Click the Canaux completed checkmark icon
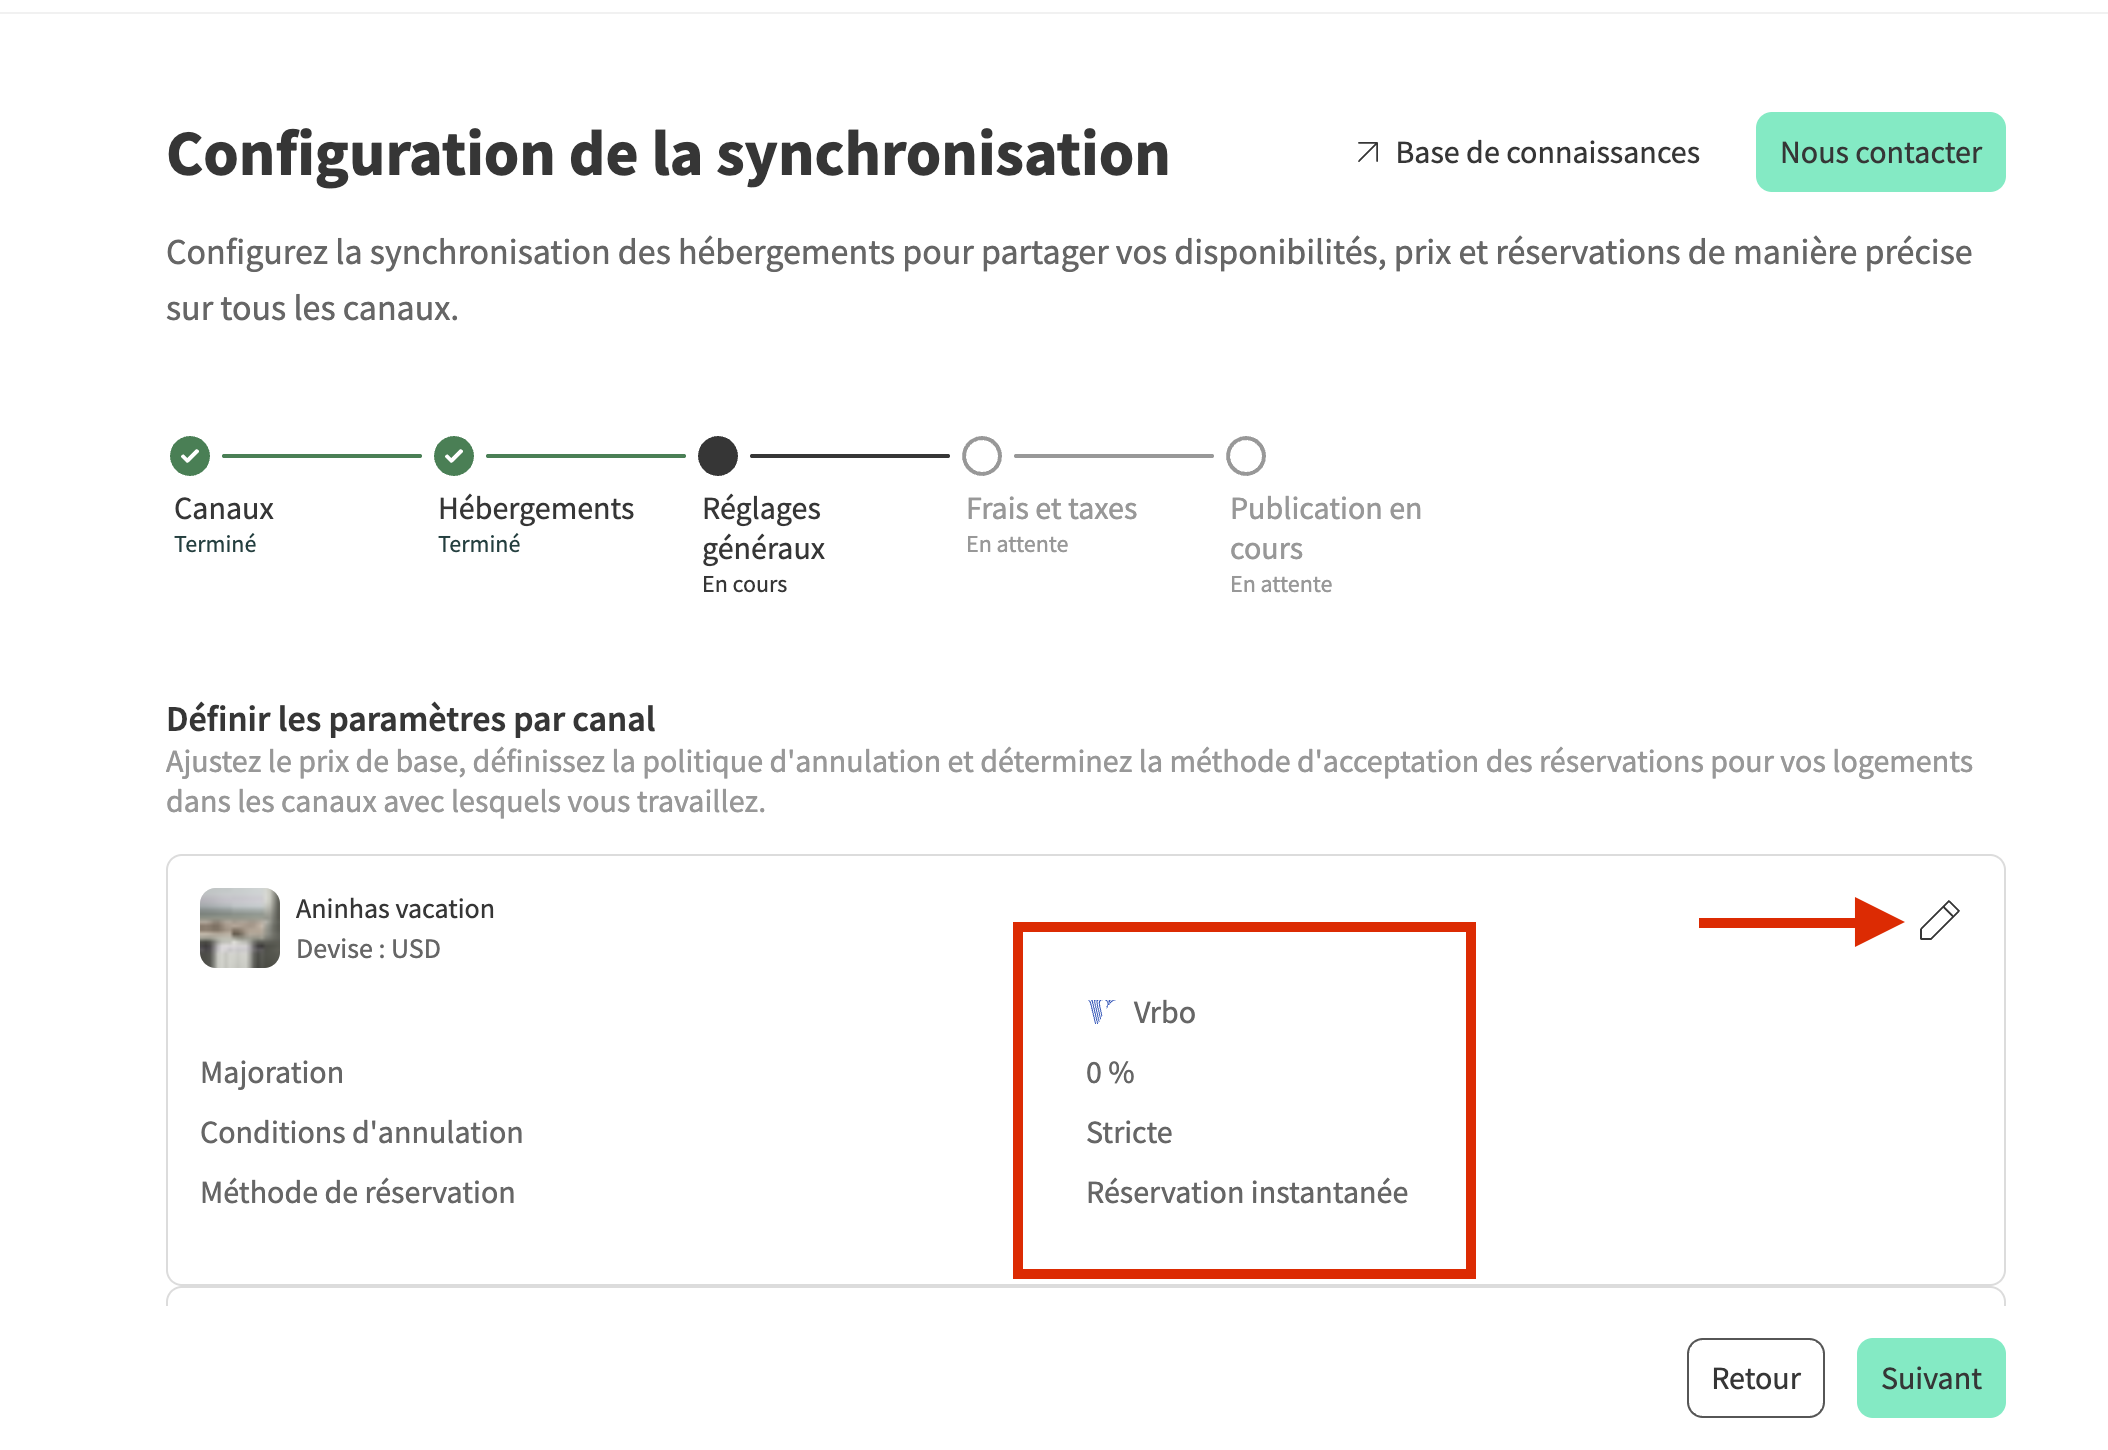The width and height of the screenshot is (2108, 1450). coord(190,456)
